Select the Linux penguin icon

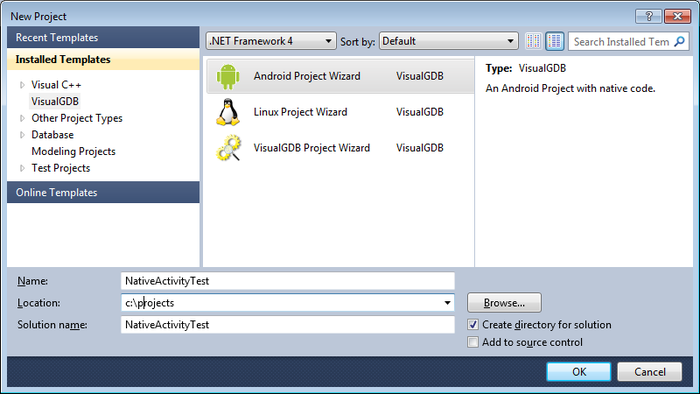click(x=228, y=112)
